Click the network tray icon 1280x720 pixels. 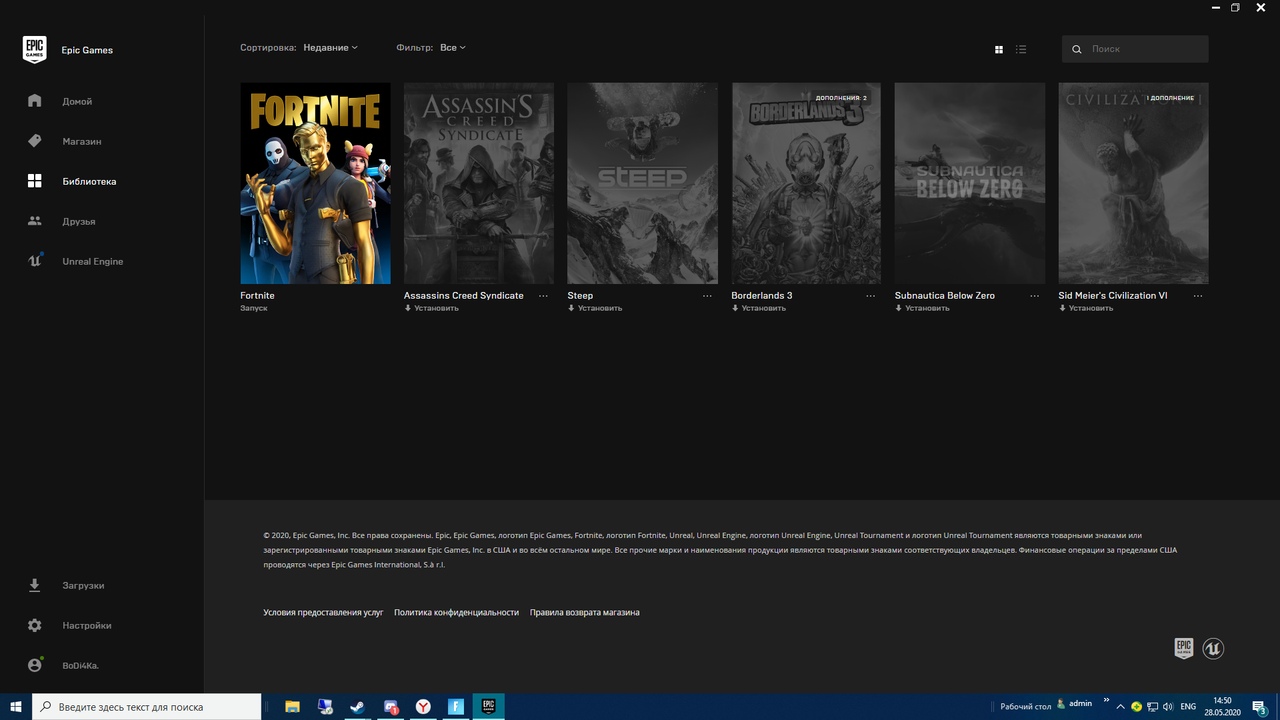[x=1152, y=707]
